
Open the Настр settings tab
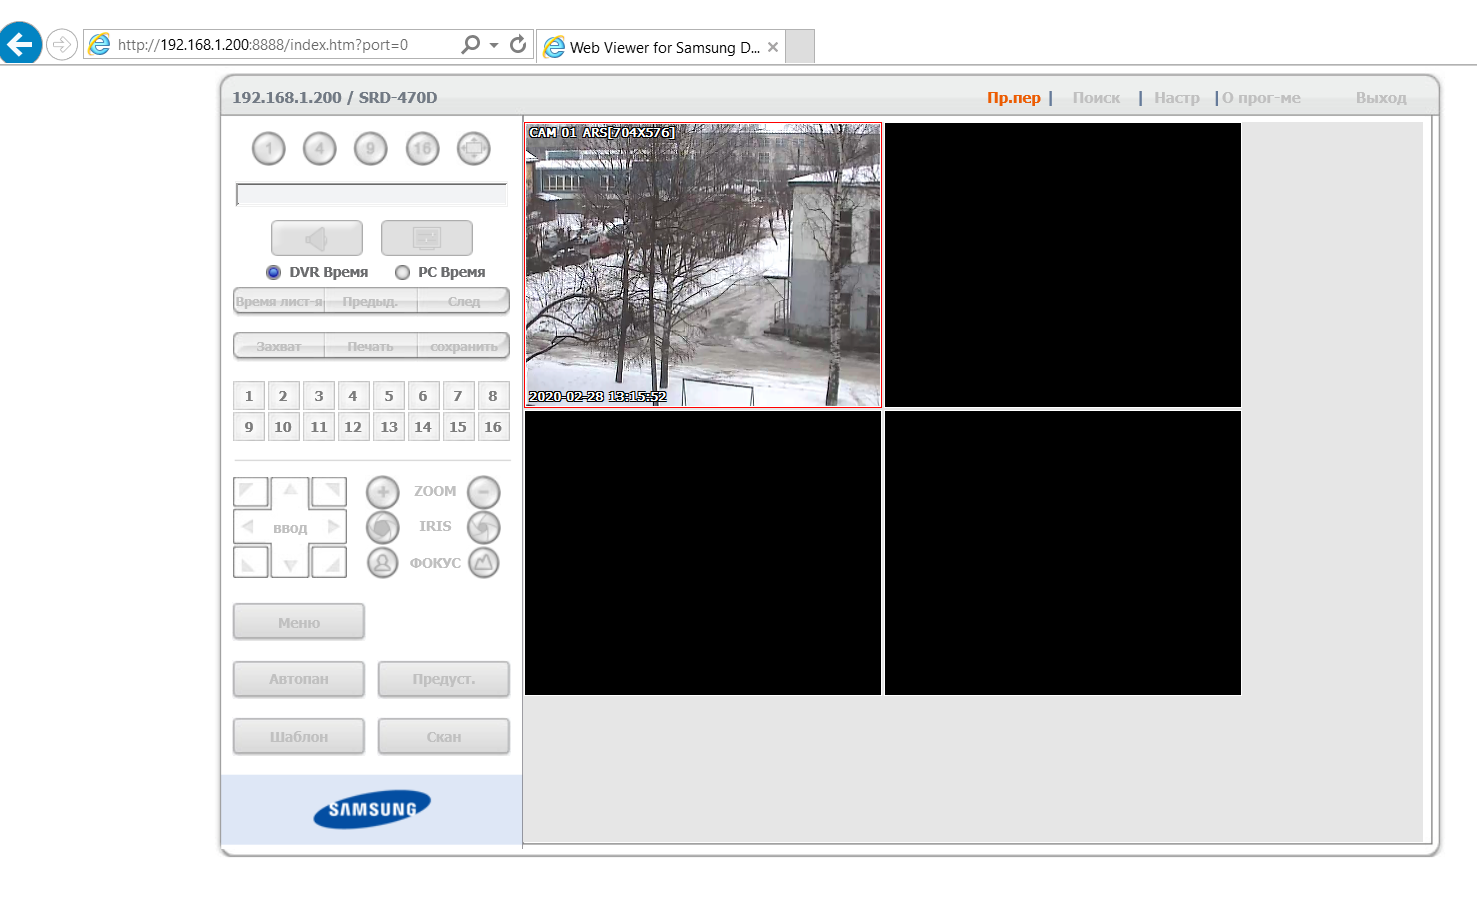pyautogui.click(x=1176, y=98)
